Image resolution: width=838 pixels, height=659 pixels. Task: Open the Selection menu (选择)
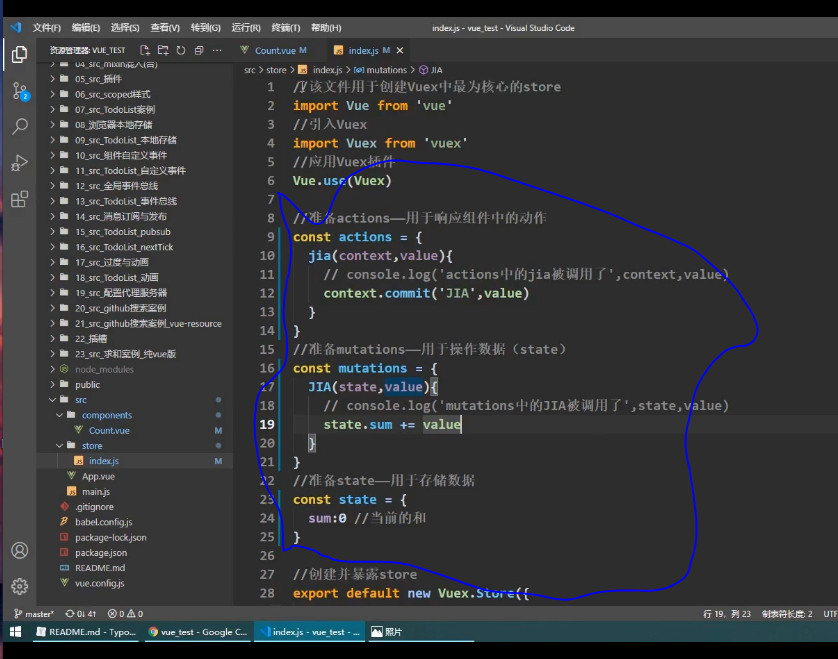pyautogui.click(x=125, y=28)
